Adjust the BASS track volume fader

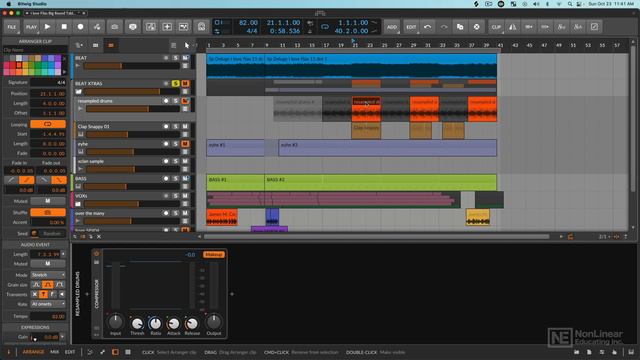coord(131,187)
